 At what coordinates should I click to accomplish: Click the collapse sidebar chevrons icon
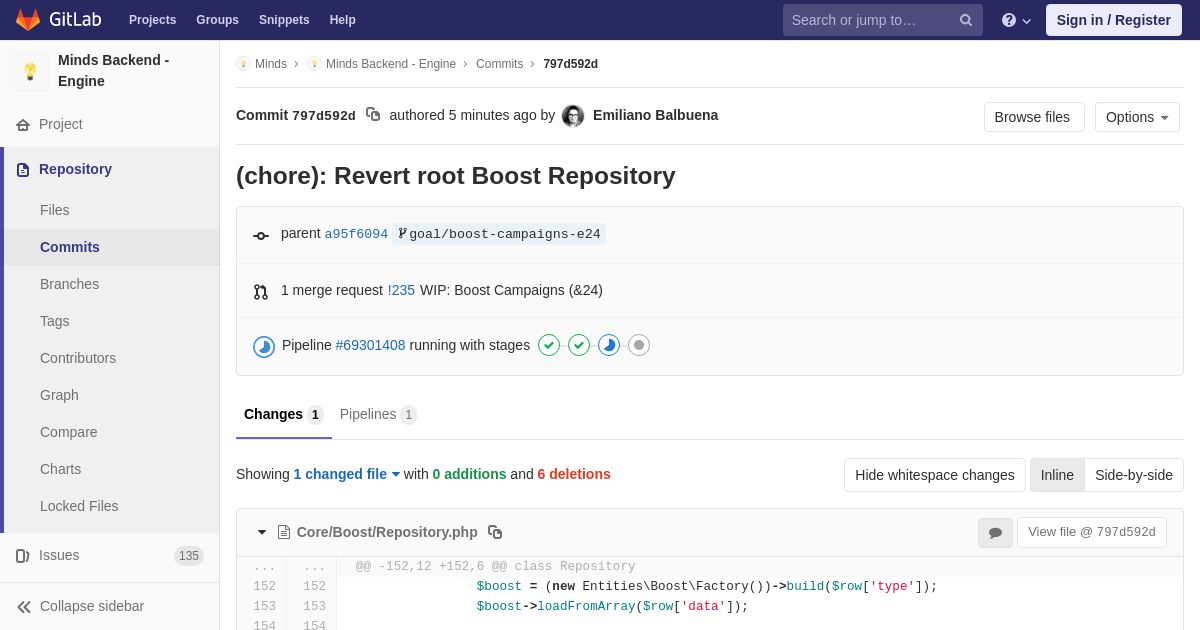(24, 607)
